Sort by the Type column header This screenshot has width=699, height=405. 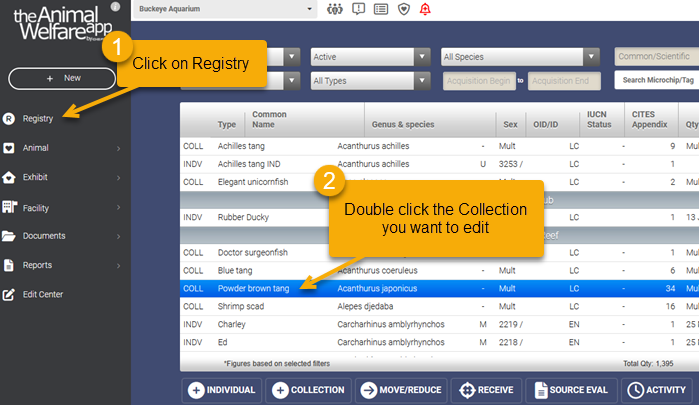[x=227, y=124]
